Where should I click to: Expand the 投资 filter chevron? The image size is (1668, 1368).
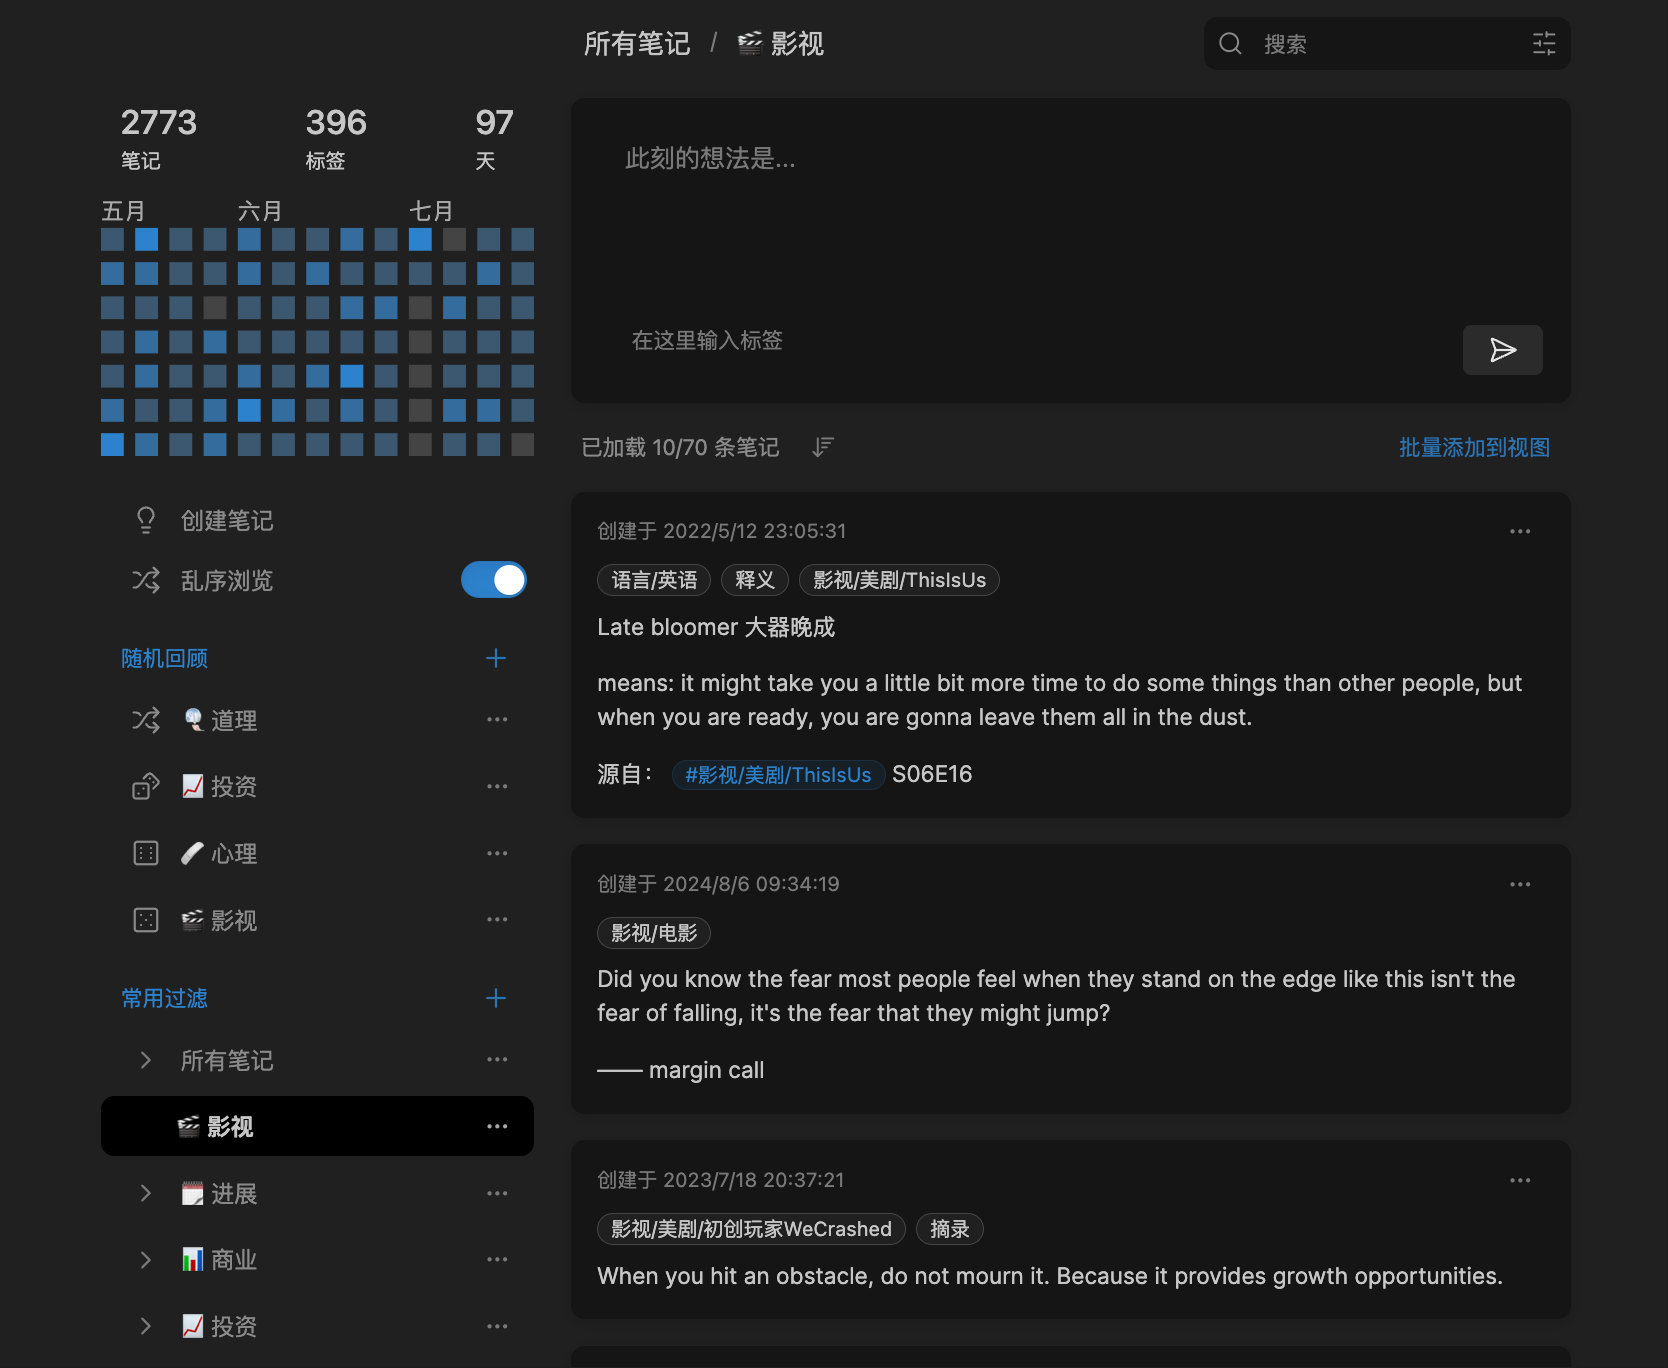point(146,1327)
